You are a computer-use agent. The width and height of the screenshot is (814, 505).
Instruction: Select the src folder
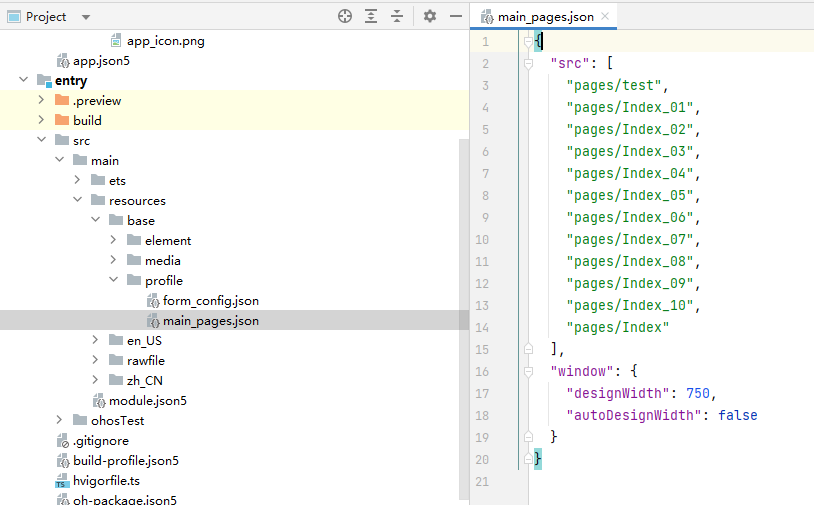82,141
